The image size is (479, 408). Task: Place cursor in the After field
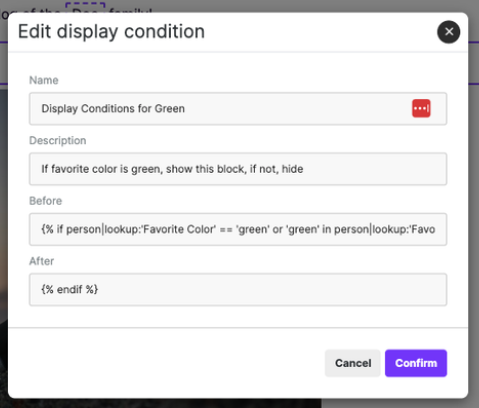coord(238,290)
